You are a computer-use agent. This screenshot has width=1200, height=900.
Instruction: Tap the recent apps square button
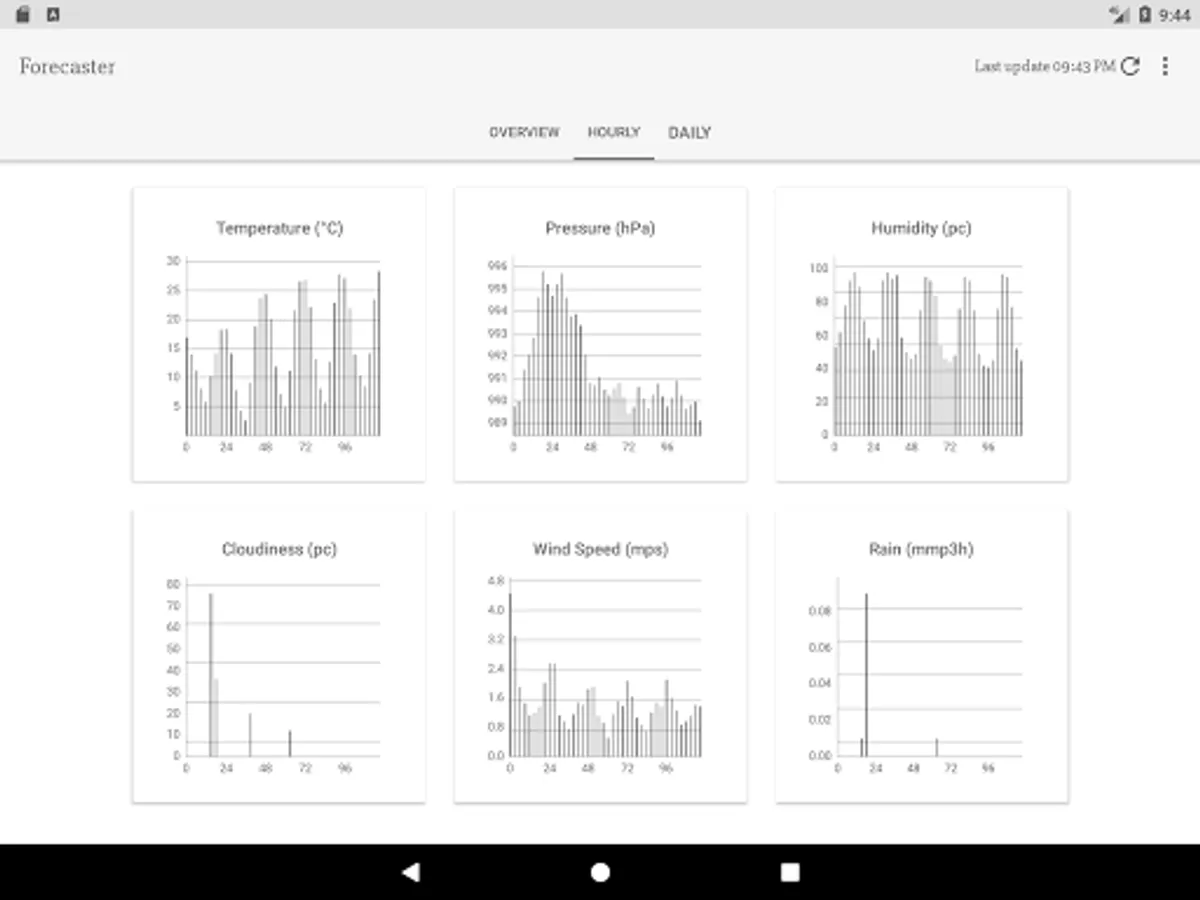pyautogui.click(x=790, y=872)
